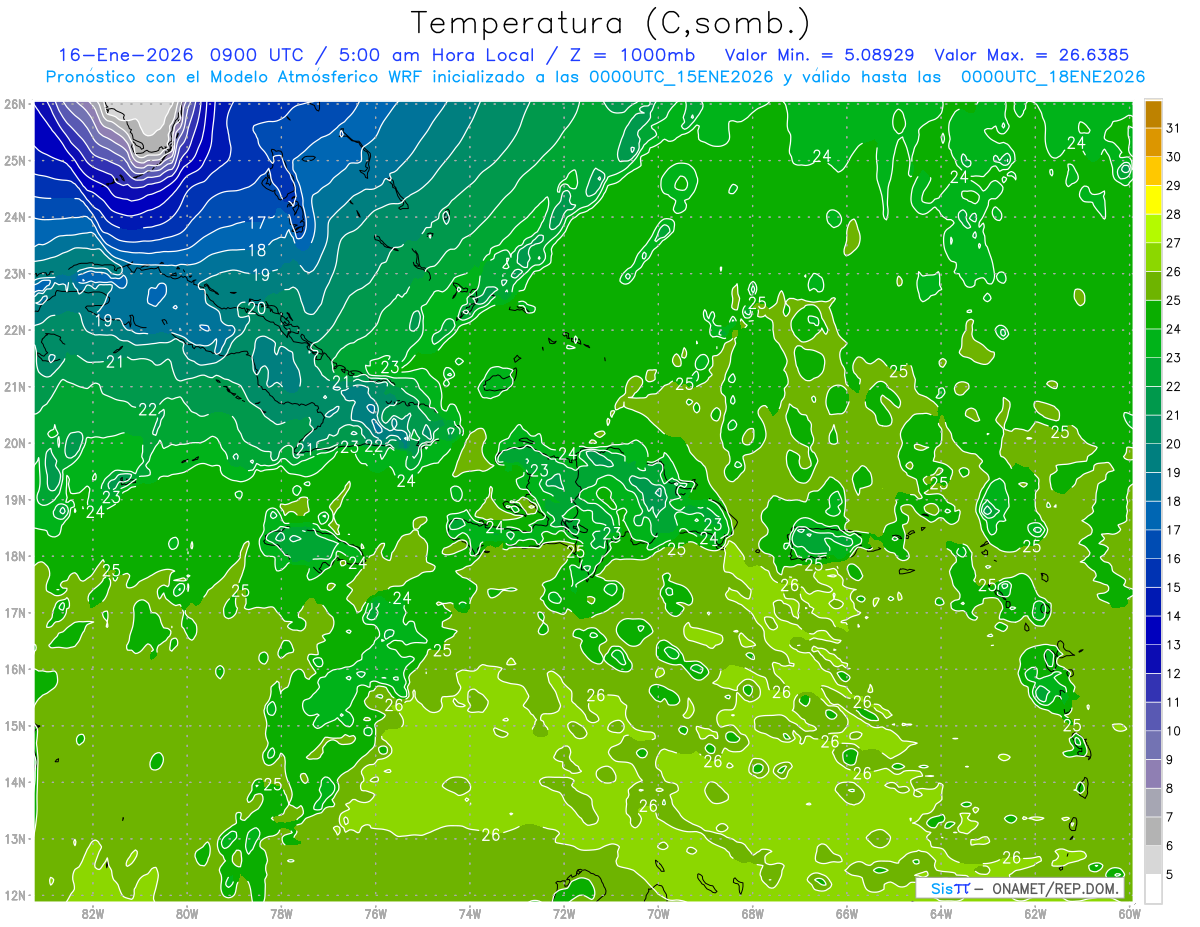Click the '78W' longitude axis label
Image resolution: width=1200 pixels, height=927 pixels.
pyautogui.click(x=281, y=913)
